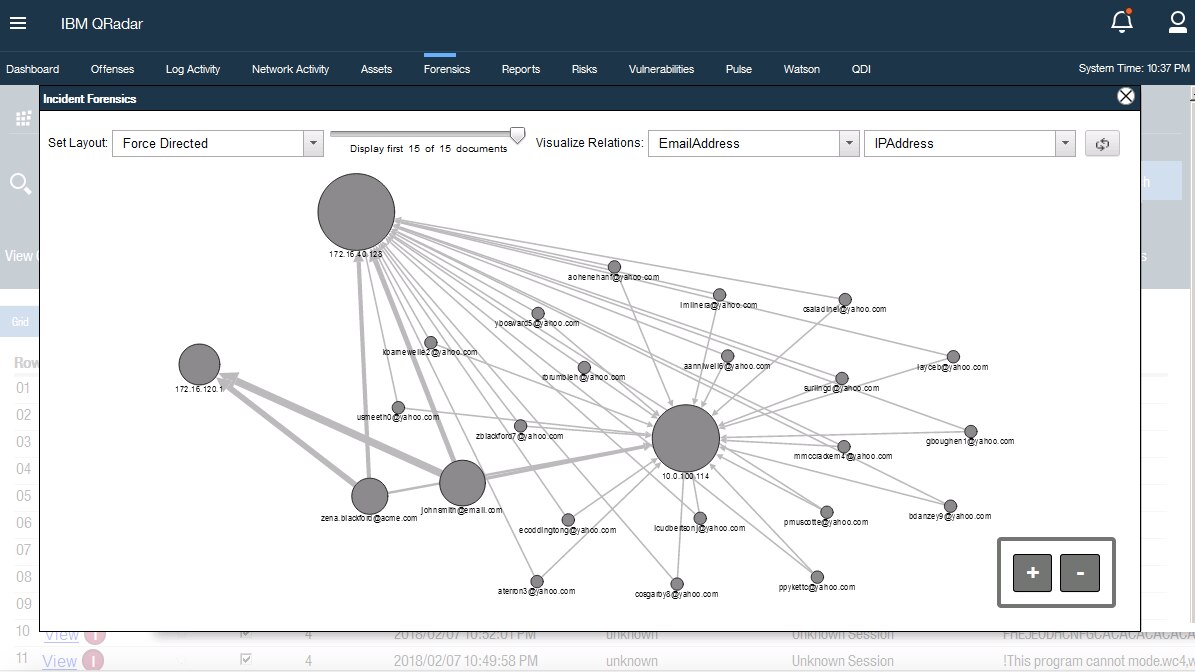Switch to the Pulse tab
Screen dimensions: 1195x672
[x=738, y=69]
